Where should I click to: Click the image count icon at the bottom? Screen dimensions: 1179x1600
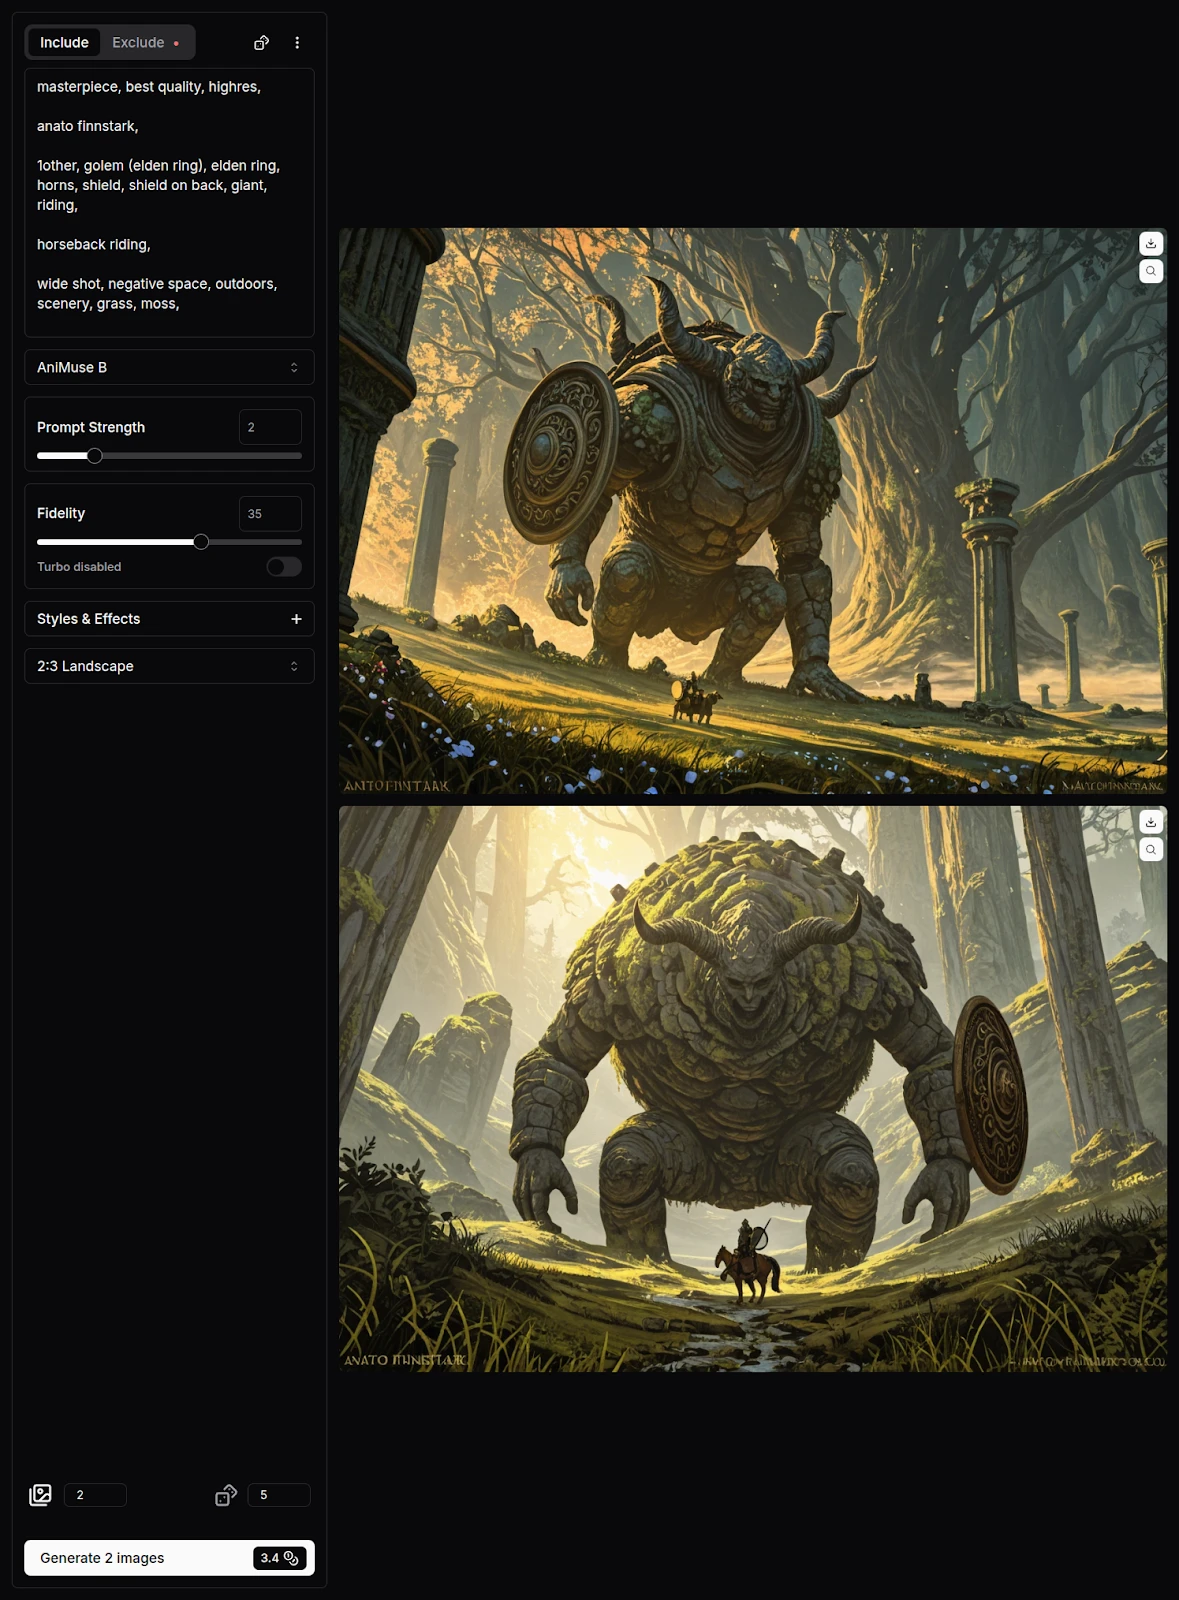pos(40,1495)
